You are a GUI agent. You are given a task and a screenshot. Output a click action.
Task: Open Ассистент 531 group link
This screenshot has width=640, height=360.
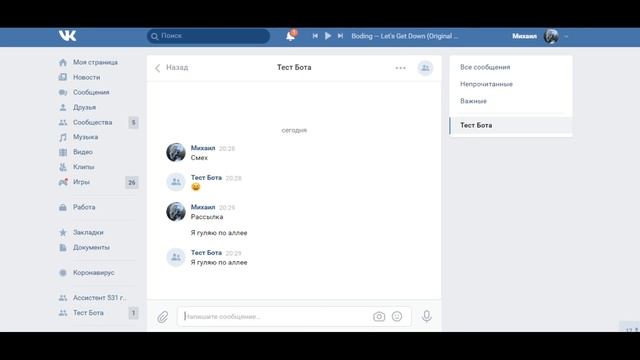click(x=100, y=298)
